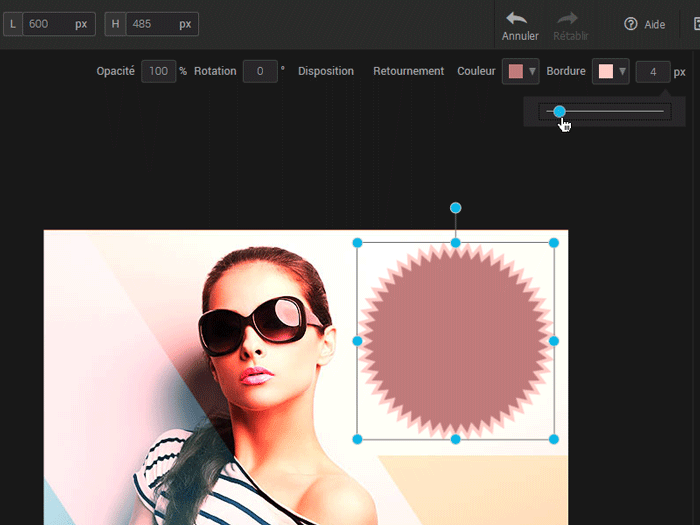Click the bottom-middle resize handle of the shape
The image size is (700, 525).
[x=455, y=439]
